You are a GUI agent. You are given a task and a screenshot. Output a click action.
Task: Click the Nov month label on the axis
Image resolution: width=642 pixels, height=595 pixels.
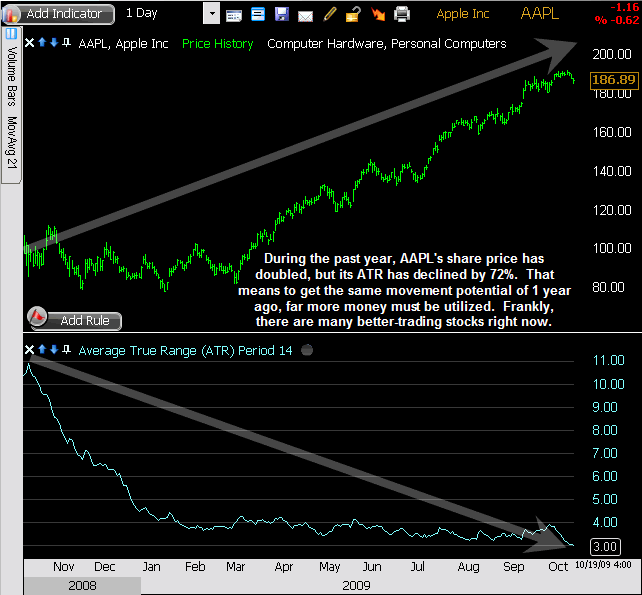point(63,567)
